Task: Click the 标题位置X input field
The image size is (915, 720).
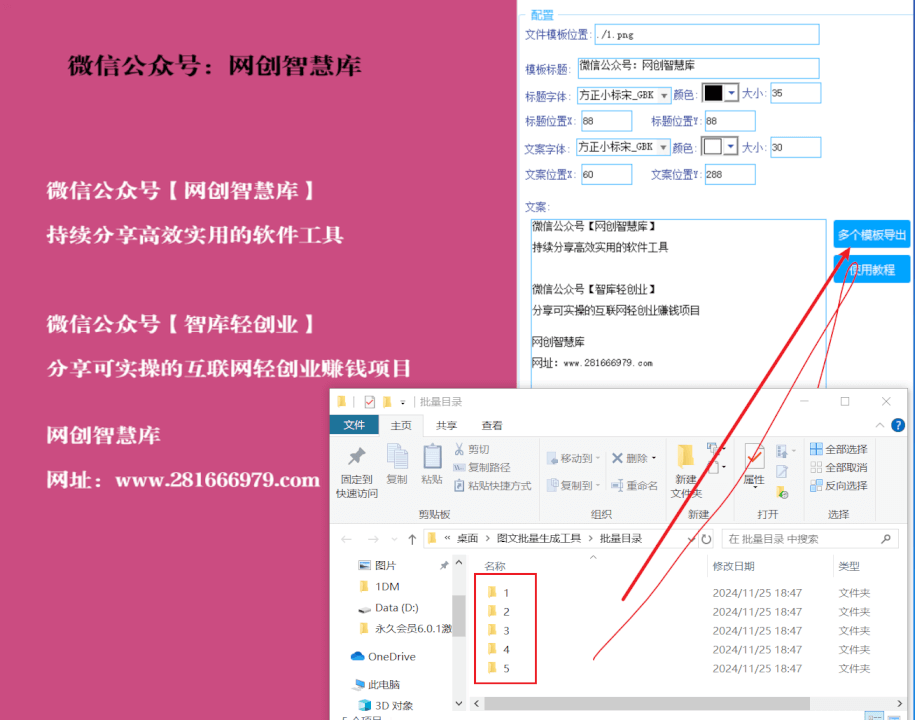Action: 606,121
